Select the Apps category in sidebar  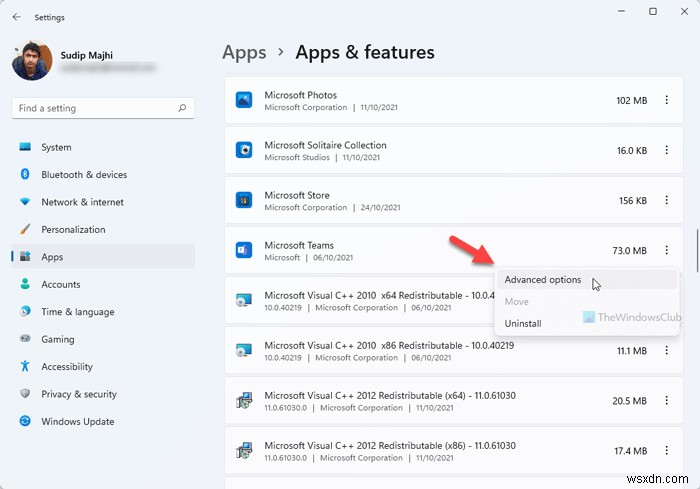coord(103,256)
